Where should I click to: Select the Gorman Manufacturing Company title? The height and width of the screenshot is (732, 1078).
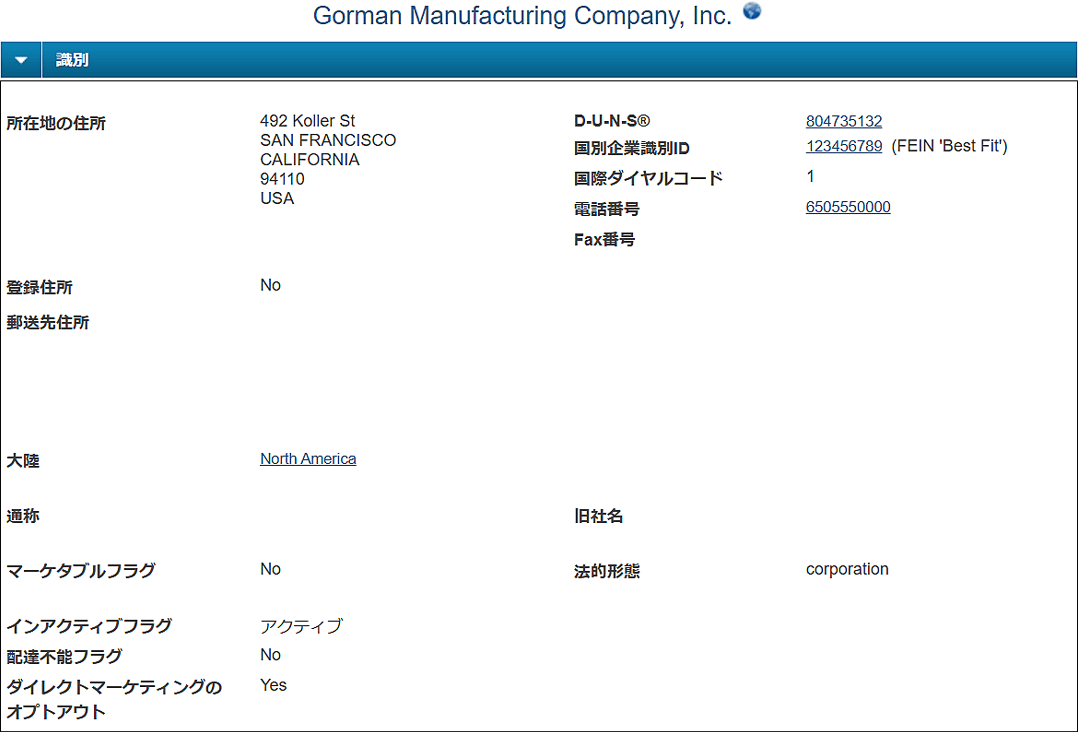click(522, 15)
